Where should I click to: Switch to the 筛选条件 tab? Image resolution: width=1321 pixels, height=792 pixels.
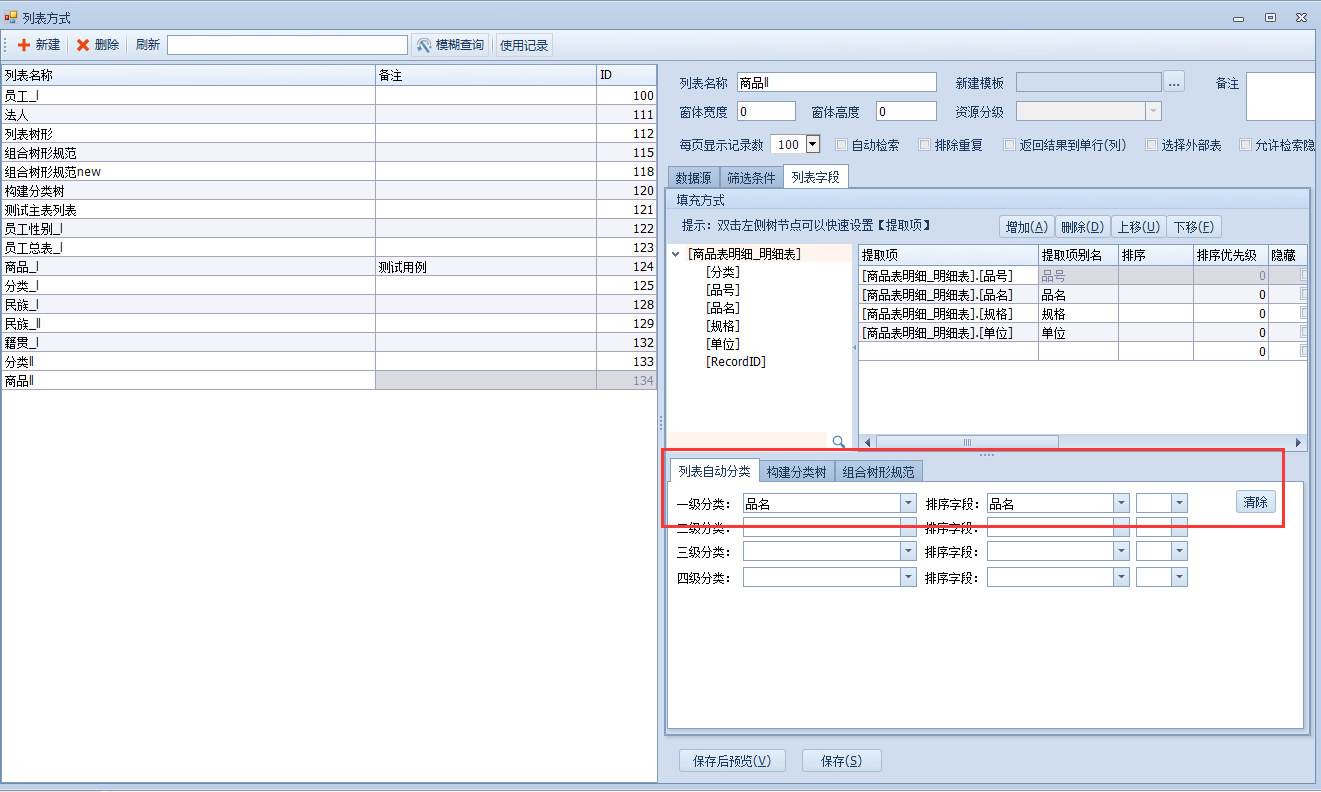click(x=751, y=178)
